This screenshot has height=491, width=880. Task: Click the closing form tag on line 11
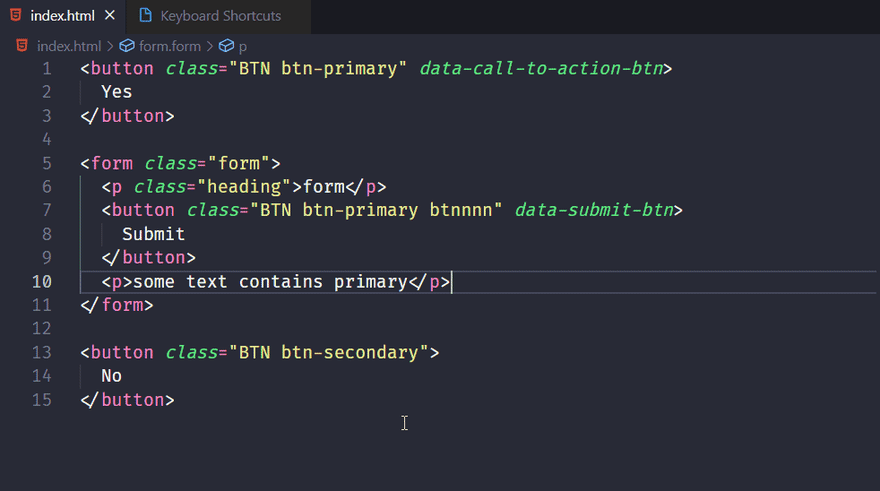coord(117,305)
